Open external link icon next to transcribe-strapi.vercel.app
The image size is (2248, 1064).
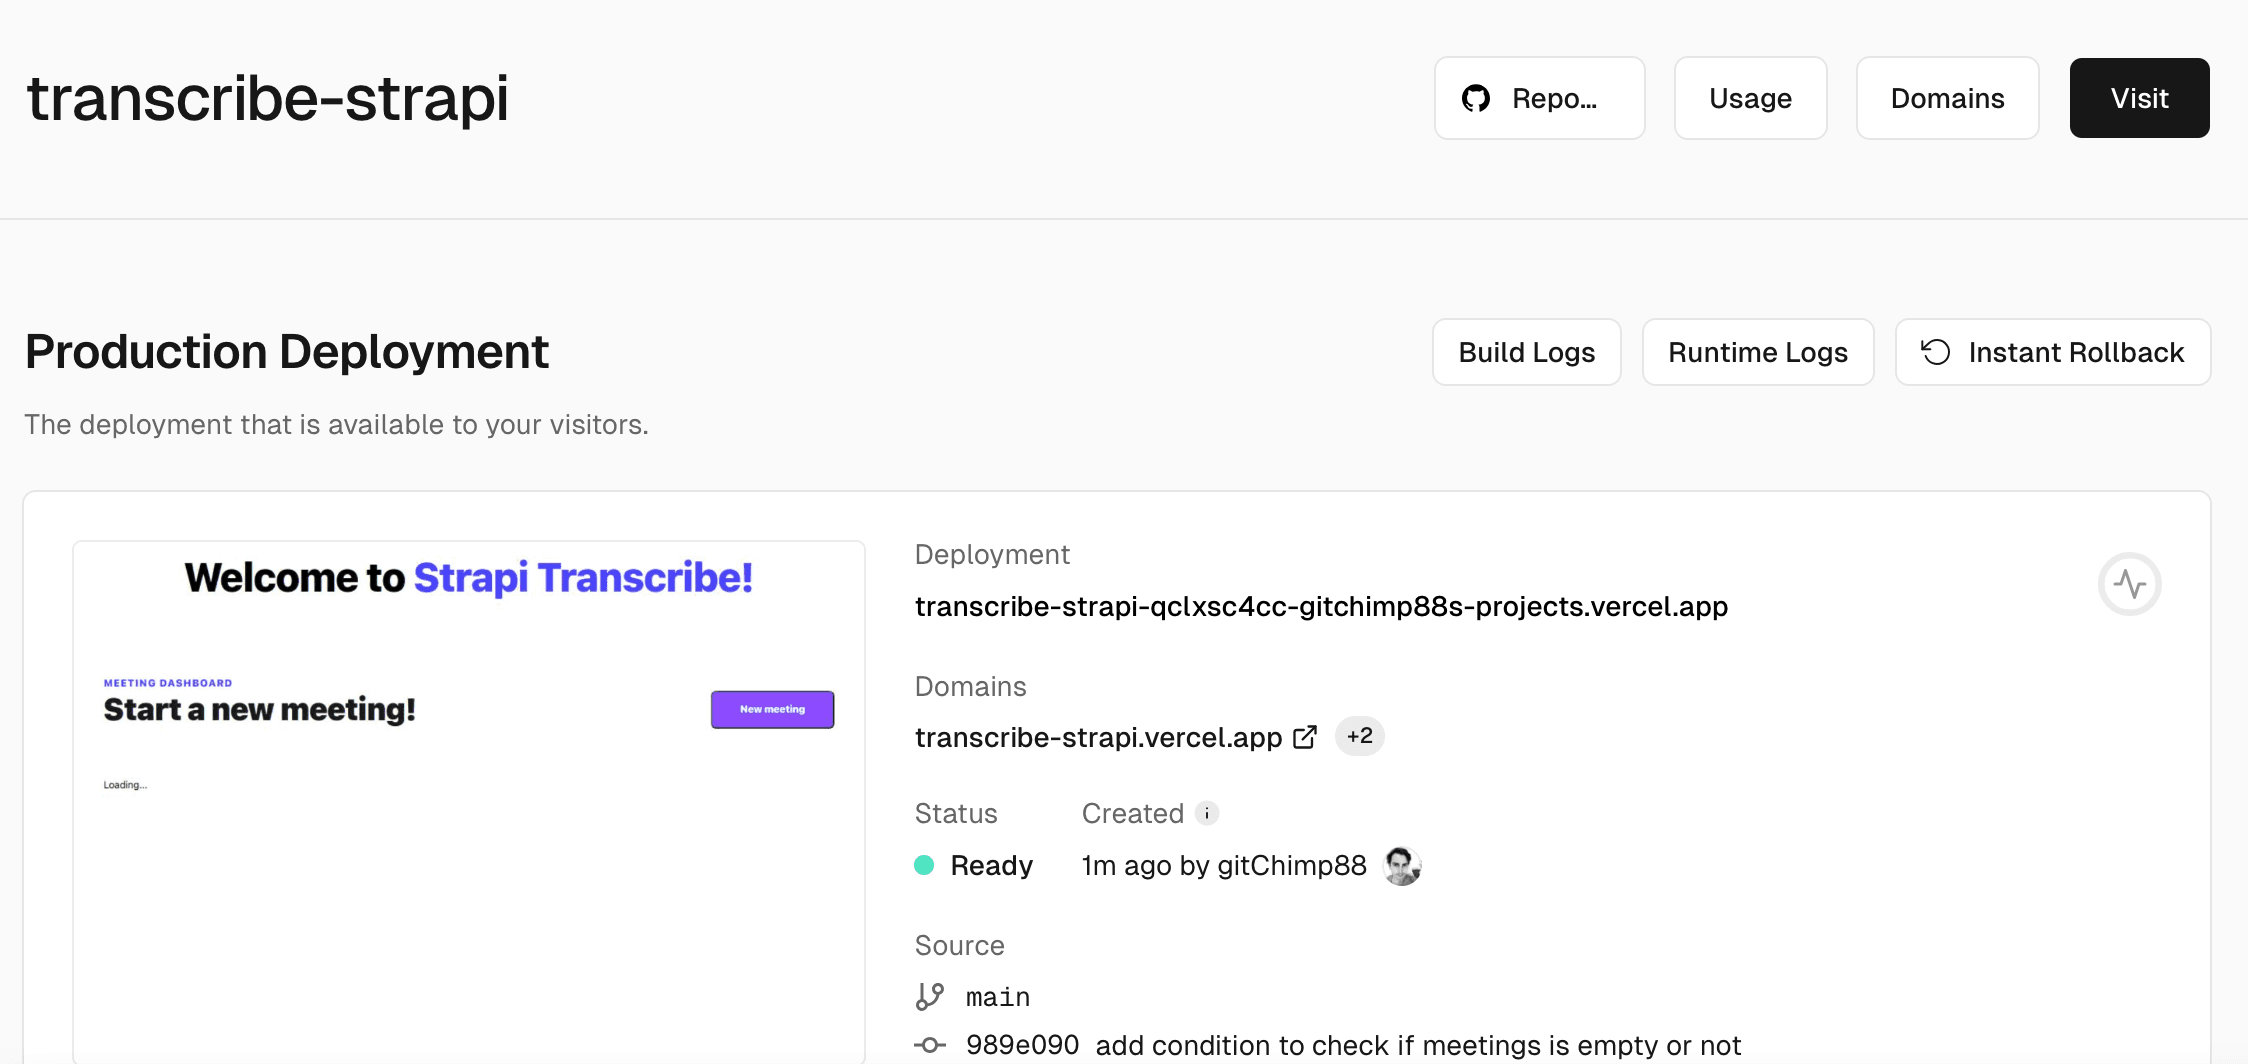pos(1305,737)
